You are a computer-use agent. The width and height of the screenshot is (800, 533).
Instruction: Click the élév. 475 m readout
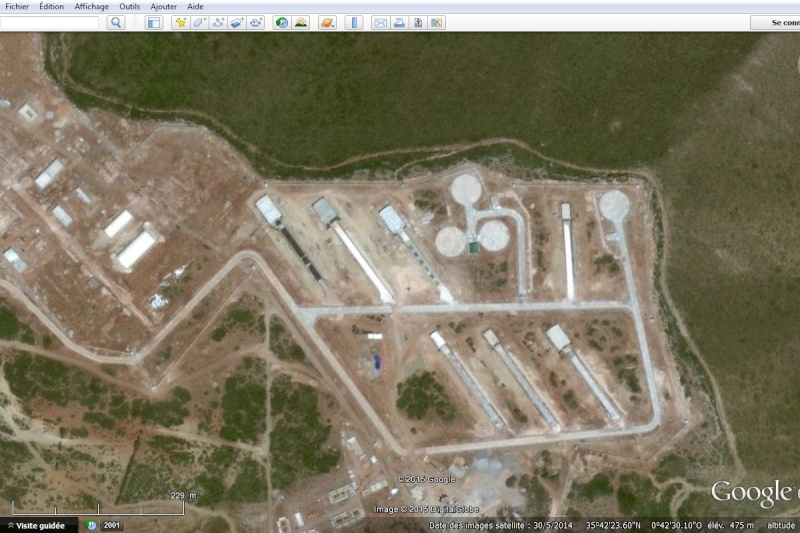(x=730, y=525)
